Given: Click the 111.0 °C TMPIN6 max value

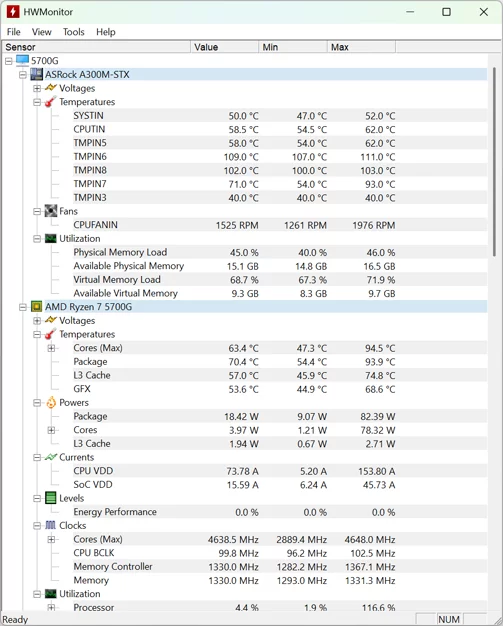Looking at the screenshot, I should [378, 157].
